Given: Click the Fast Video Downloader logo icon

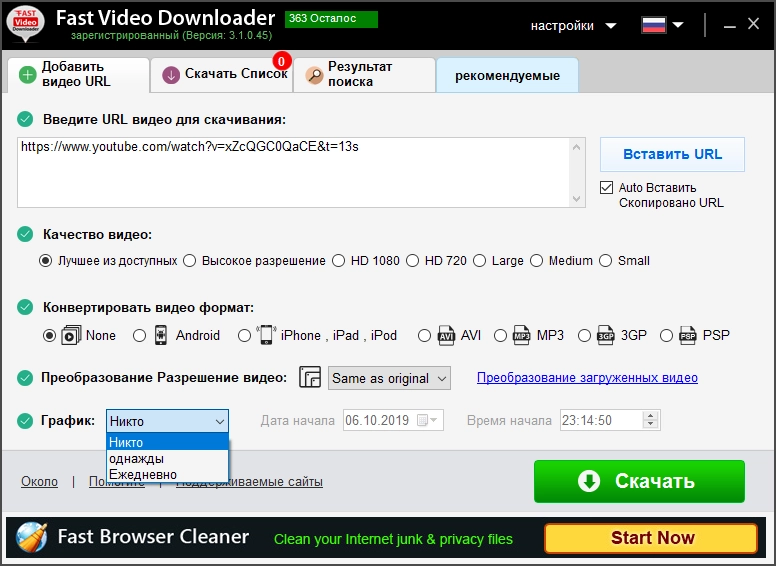Looking at the screenshot, I should click(25, 23).
